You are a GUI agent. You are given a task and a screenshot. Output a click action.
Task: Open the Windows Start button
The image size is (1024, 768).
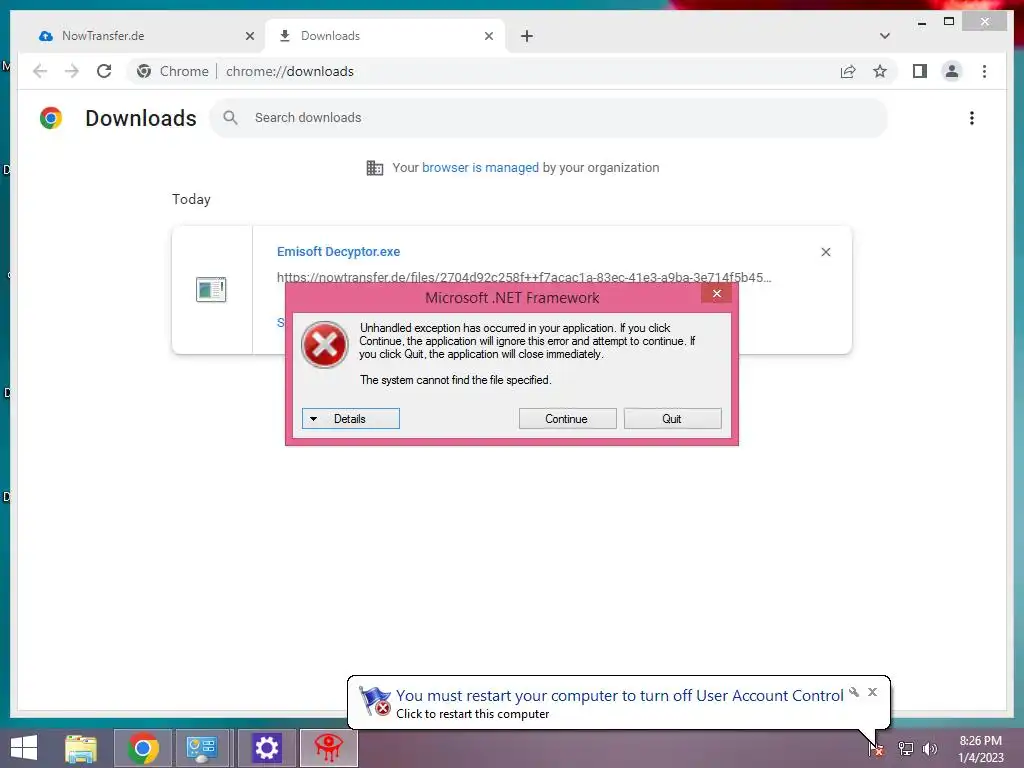[24, 748]
